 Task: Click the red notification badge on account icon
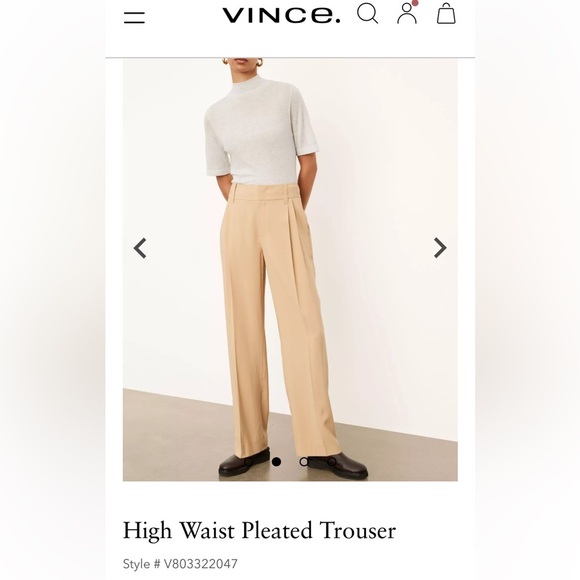click(x=415, y=3)
